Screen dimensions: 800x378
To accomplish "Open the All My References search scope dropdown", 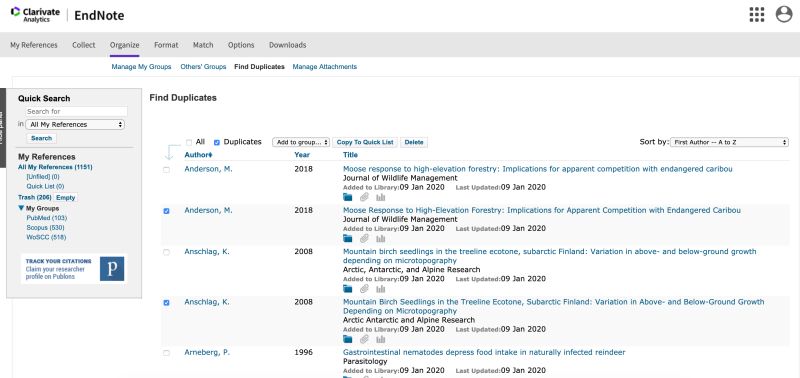I will [75, 124].
